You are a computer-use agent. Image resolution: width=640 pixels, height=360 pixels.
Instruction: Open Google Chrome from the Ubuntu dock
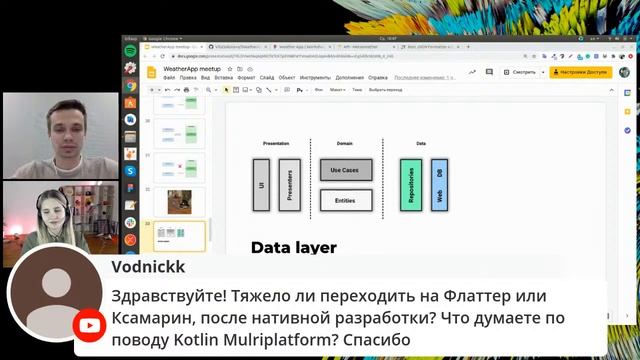pyautogui.click(x=131, y=85)
